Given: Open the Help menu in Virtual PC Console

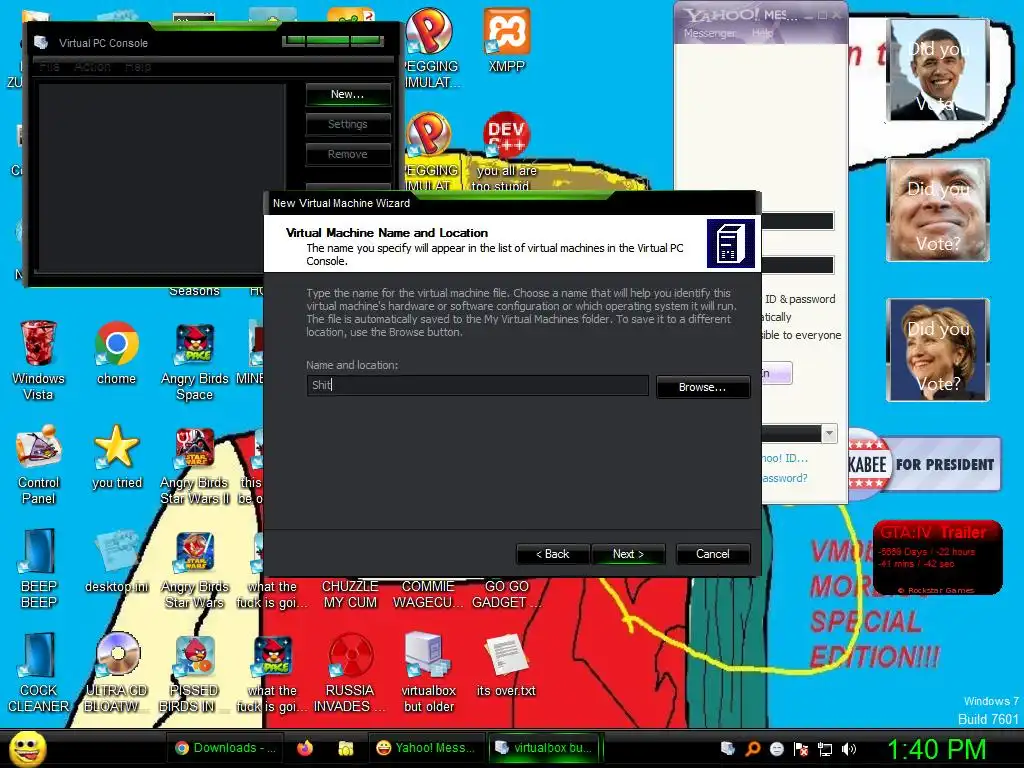Looking at the screenshot, I should [x=138, y=67].
